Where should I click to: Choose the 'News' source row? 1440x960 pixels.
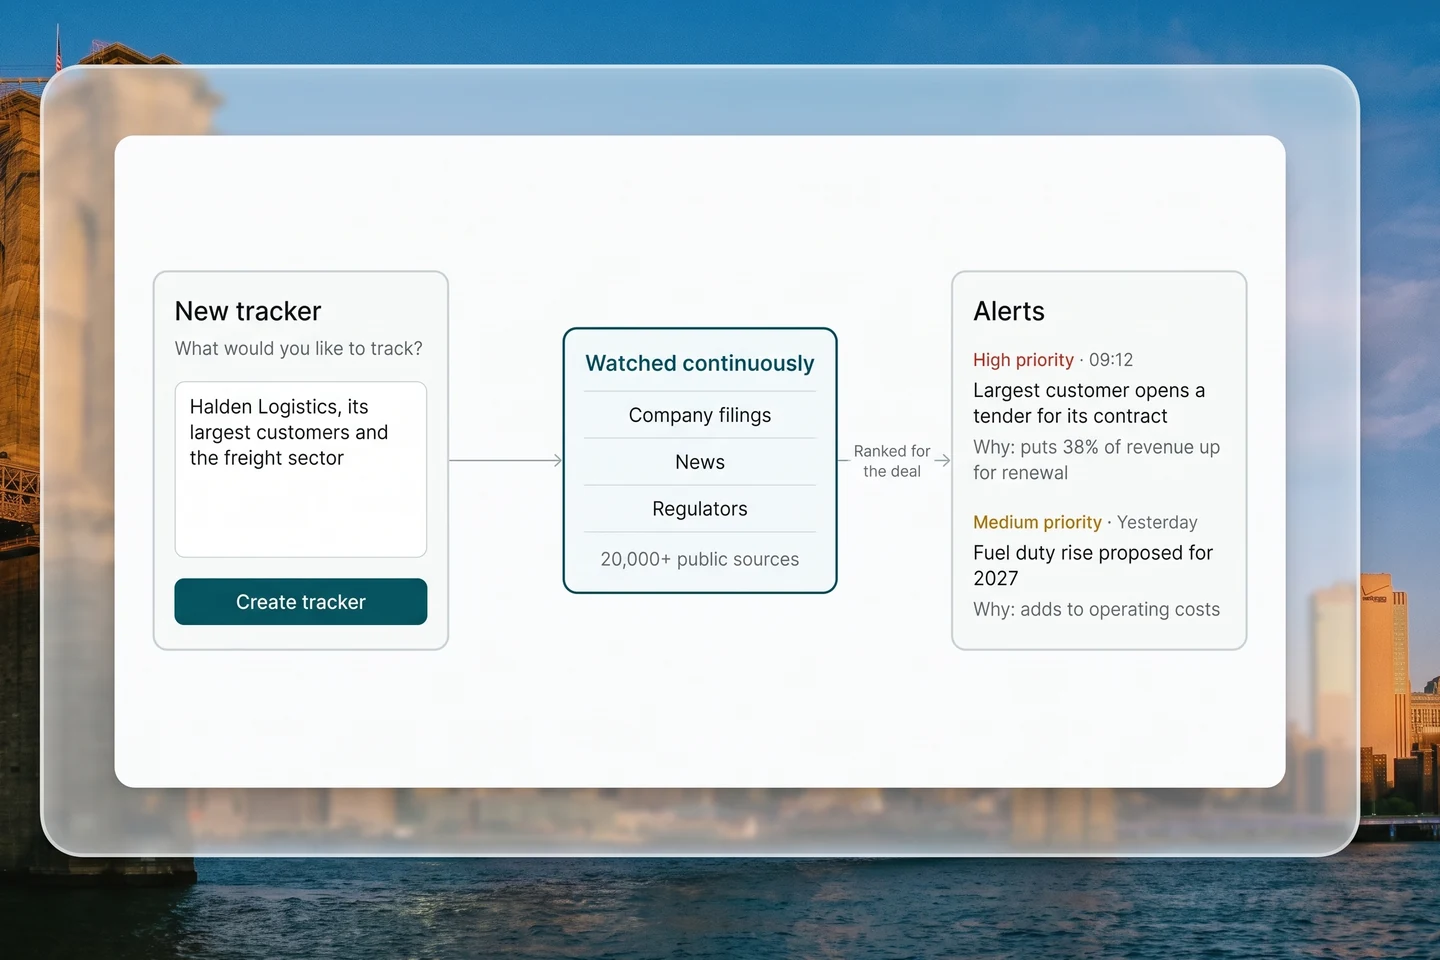(x=700, y=462)
